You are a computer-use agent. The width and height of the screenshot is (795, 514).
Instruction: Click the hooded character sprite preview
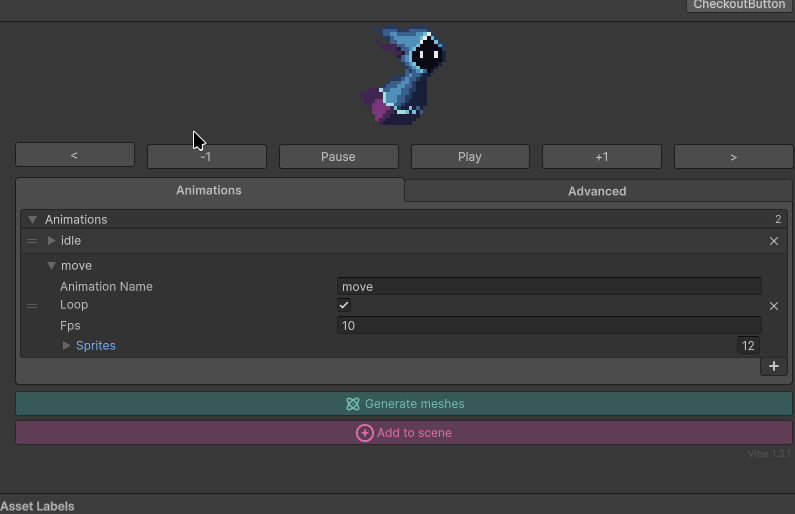[x=405, y=76]
